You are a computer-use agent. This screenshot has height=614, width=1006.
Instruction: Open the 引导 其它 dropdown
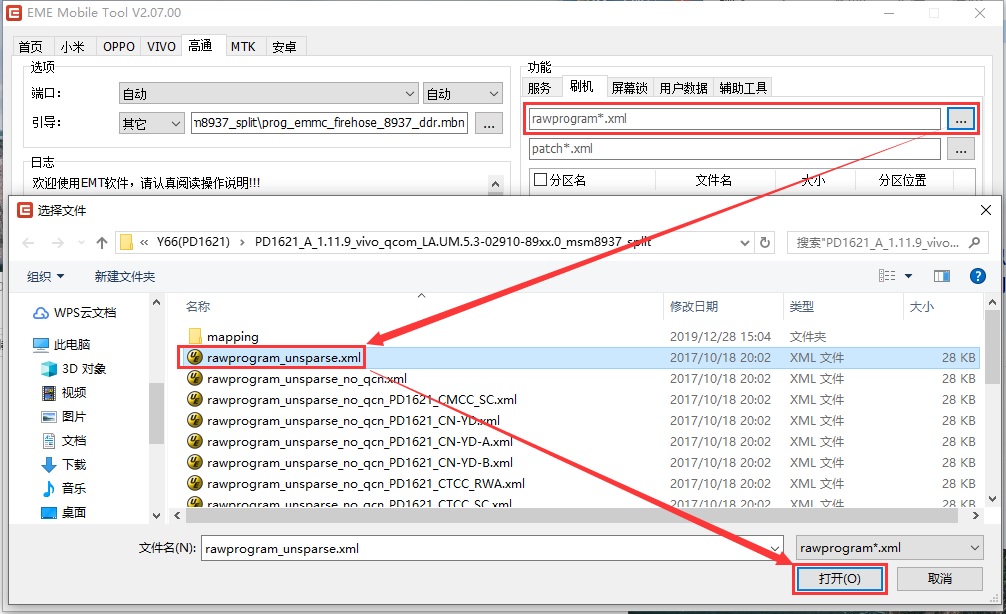pyautogui.click(x=151, y=123)
